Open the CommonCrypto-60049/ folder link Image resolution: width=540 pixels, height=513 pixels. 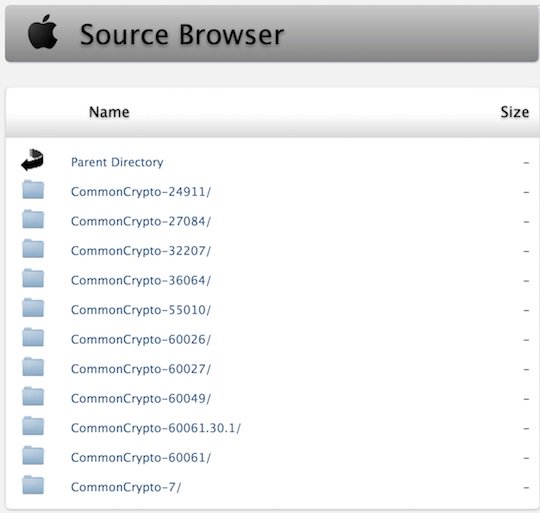[x=141, y=399]
